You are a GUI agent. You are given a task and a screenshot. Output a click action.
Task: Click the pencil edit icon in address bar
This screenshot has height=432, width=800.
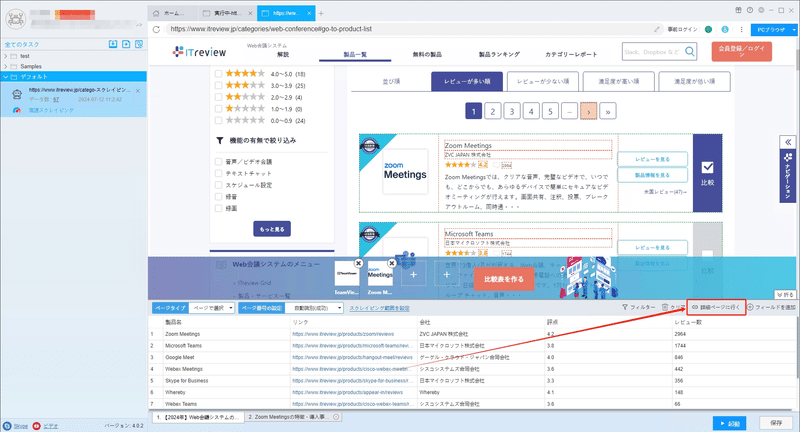657,29
